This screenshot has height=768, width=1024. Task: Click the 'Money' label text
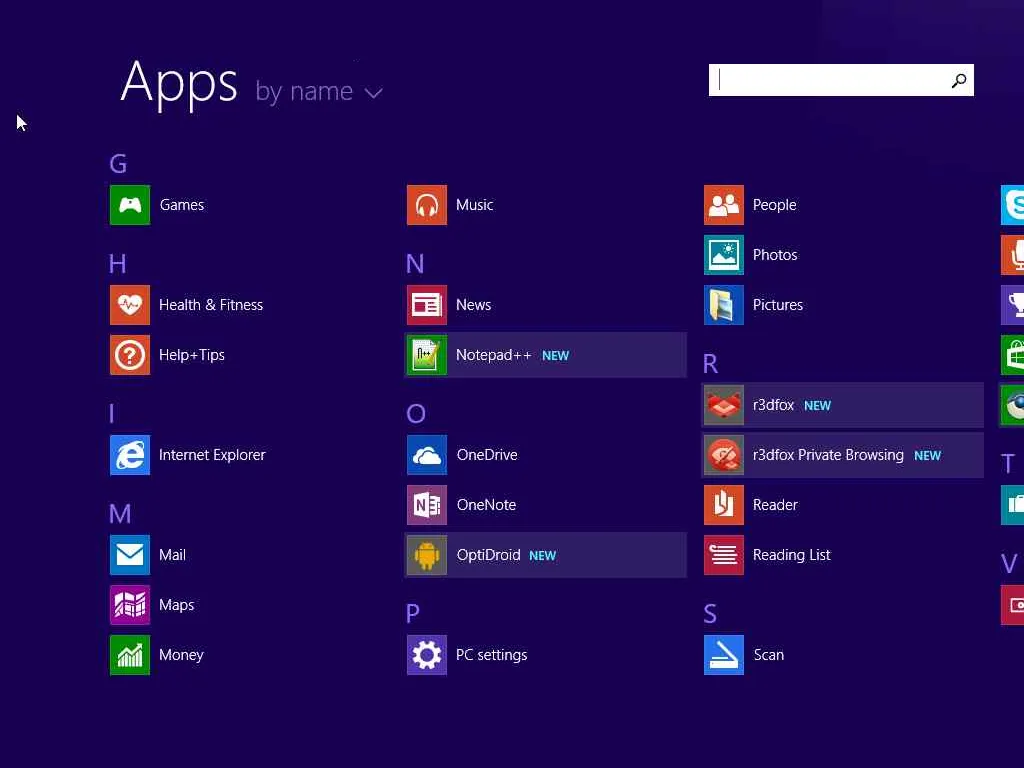pyautogui.click(x=182, y=655)
